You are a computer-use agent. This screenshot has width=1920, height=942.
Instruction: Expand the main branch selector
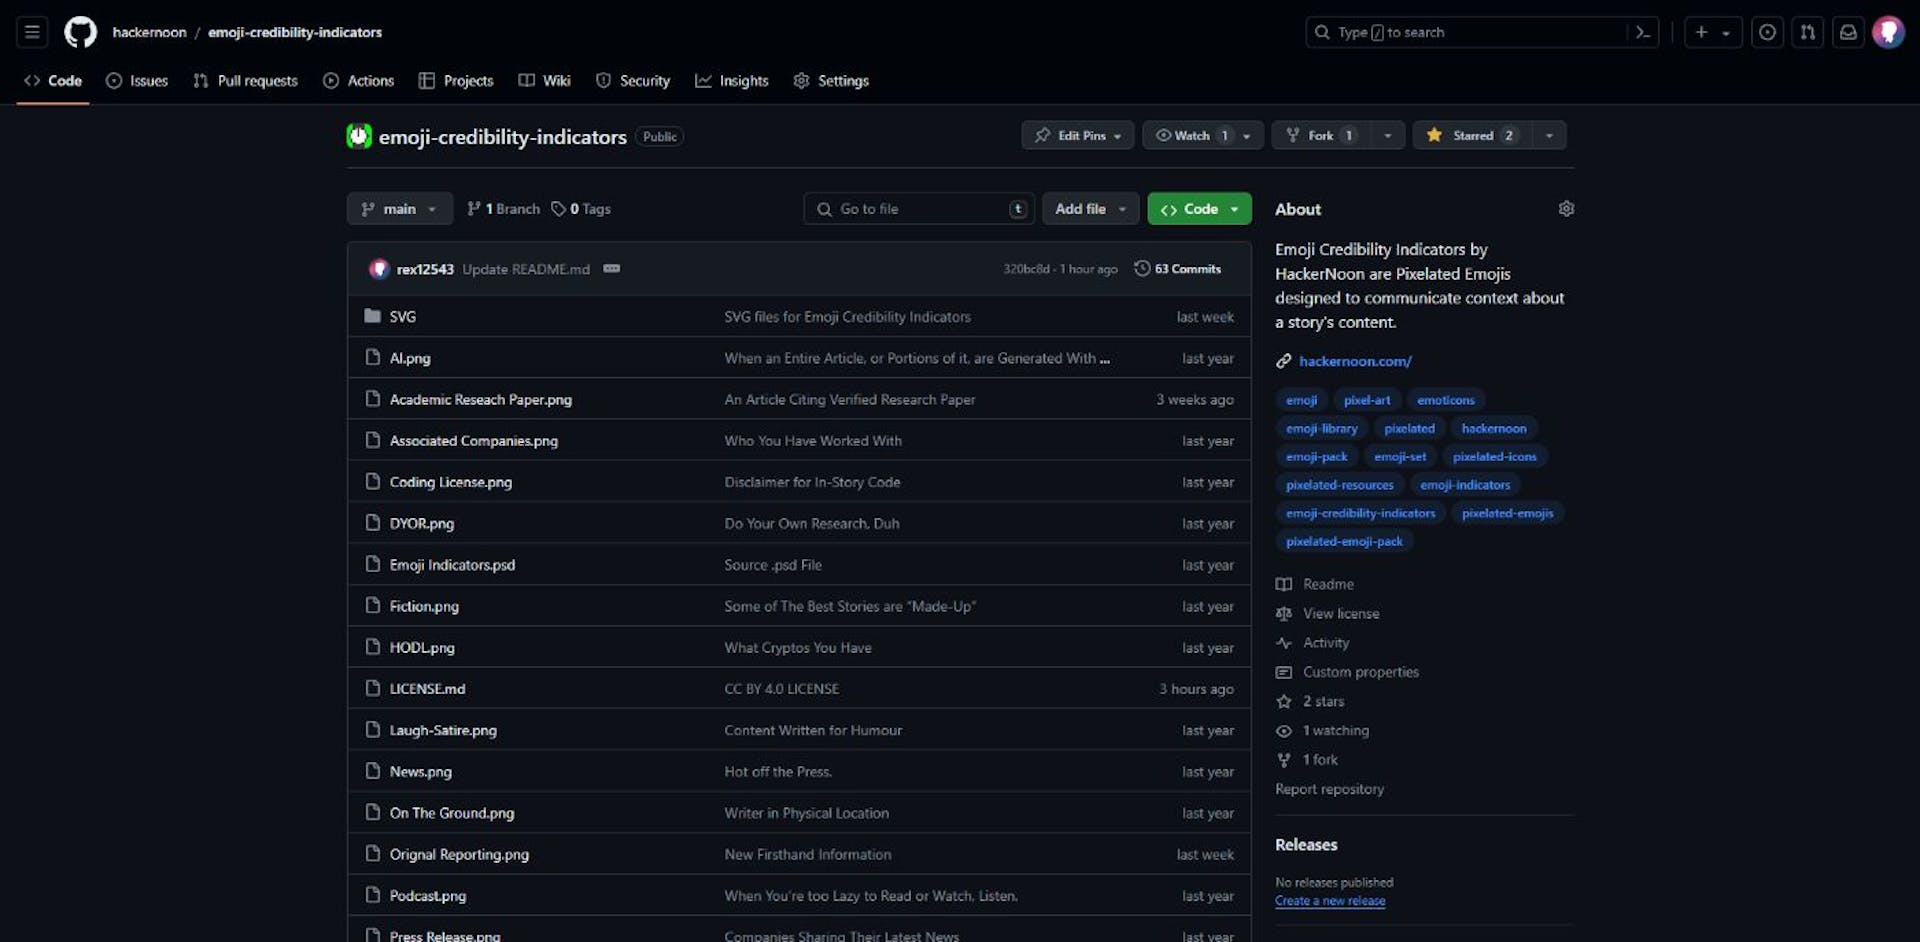[x=398, y=208]
